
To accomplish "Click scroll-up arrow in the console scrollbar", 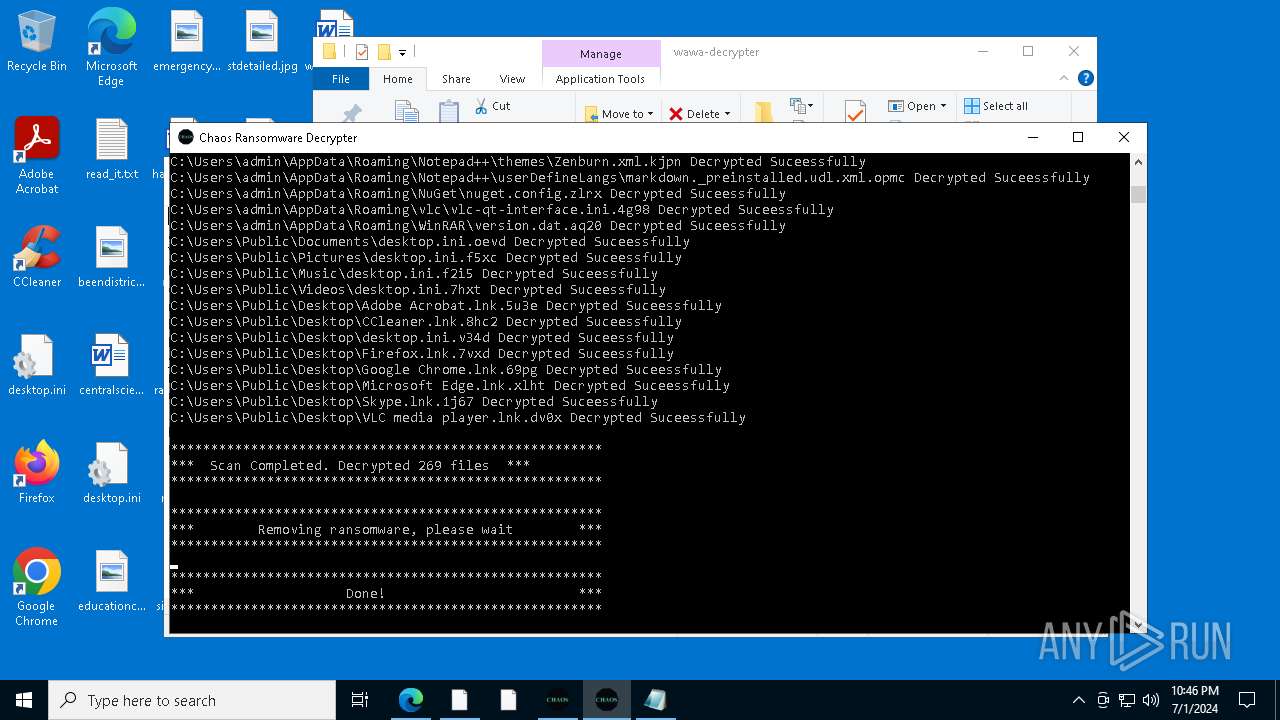I will (1138, 161).
